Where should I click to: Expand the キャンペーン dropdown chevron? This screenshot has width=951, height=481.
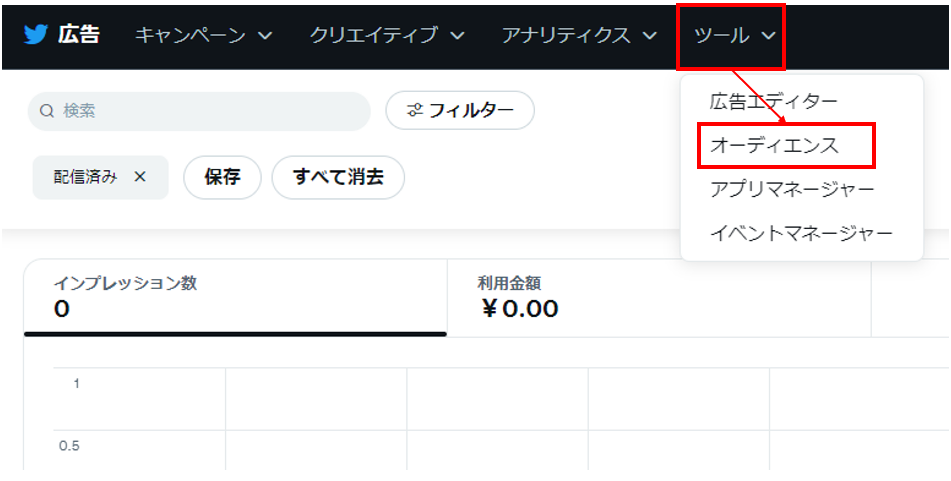(265, 36)
